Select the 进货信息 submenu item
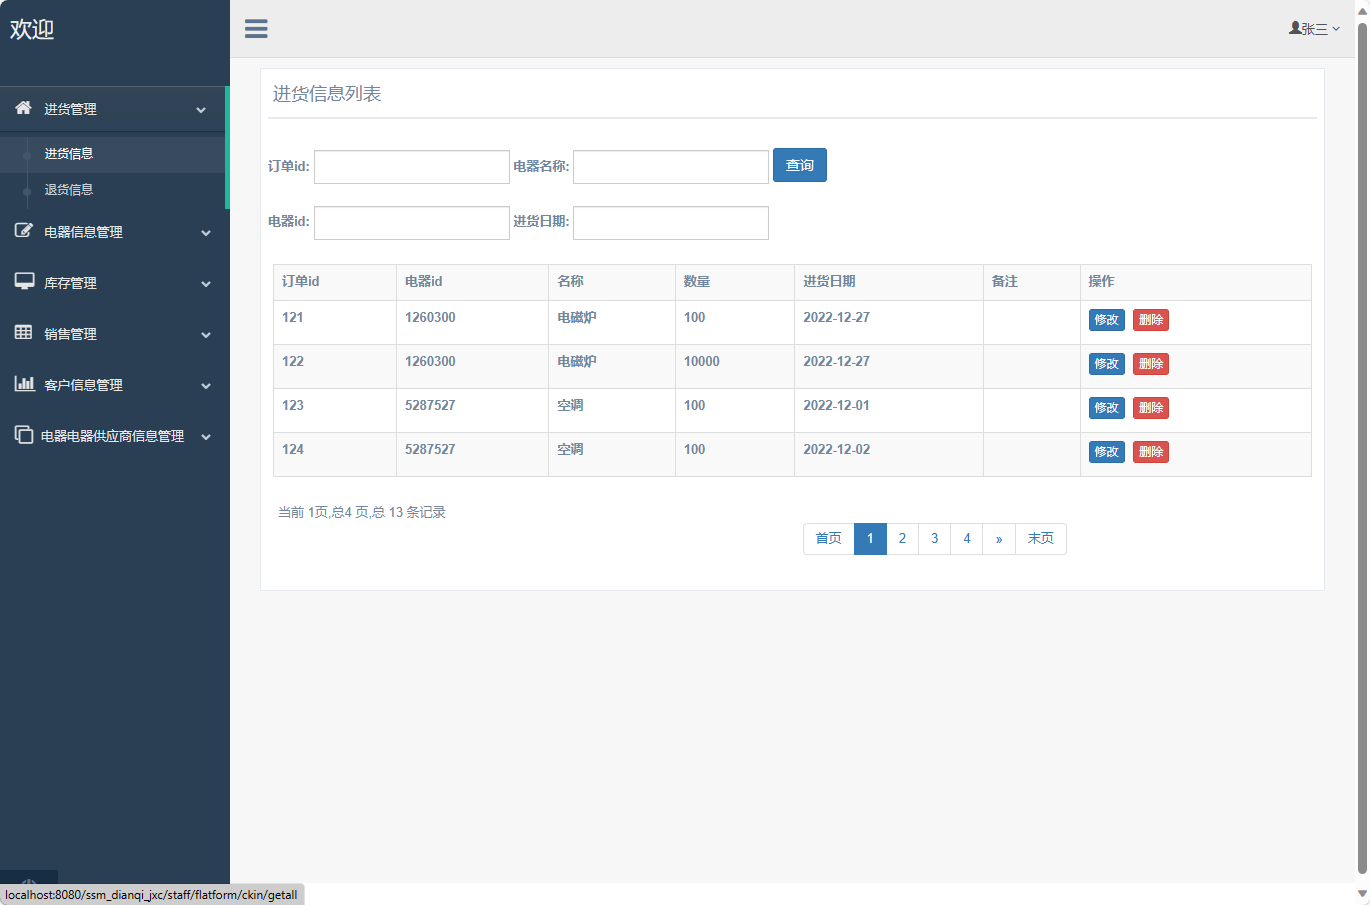 [x=69, y=154]
